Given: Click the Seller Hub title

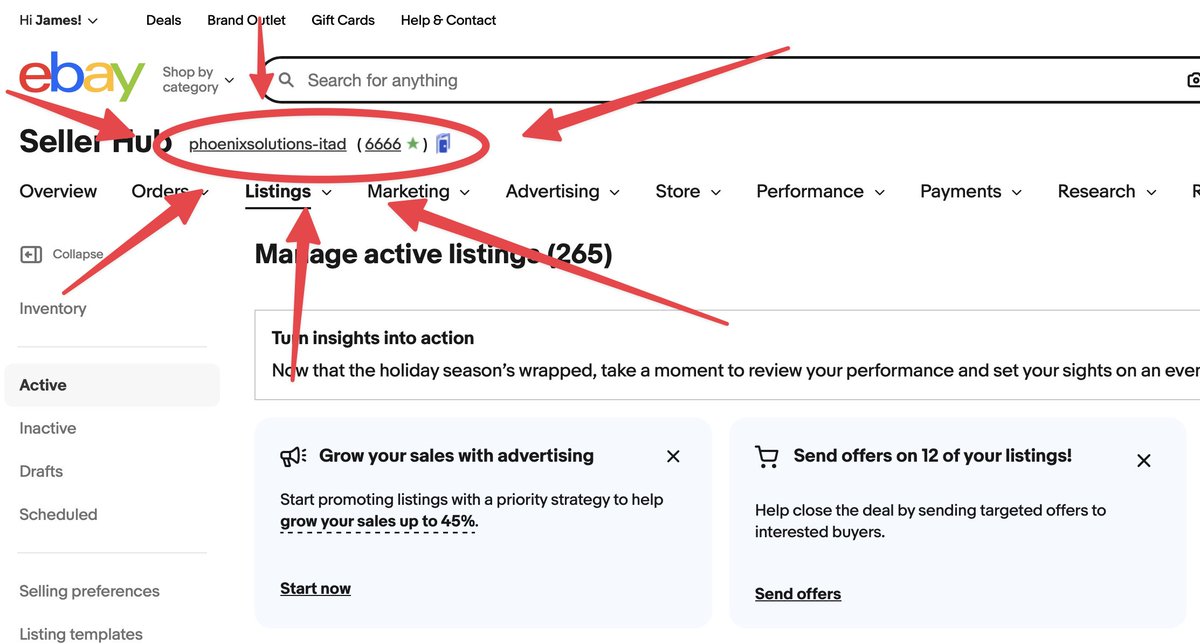Looking at the screenshot, I should [x=95, y=142].
